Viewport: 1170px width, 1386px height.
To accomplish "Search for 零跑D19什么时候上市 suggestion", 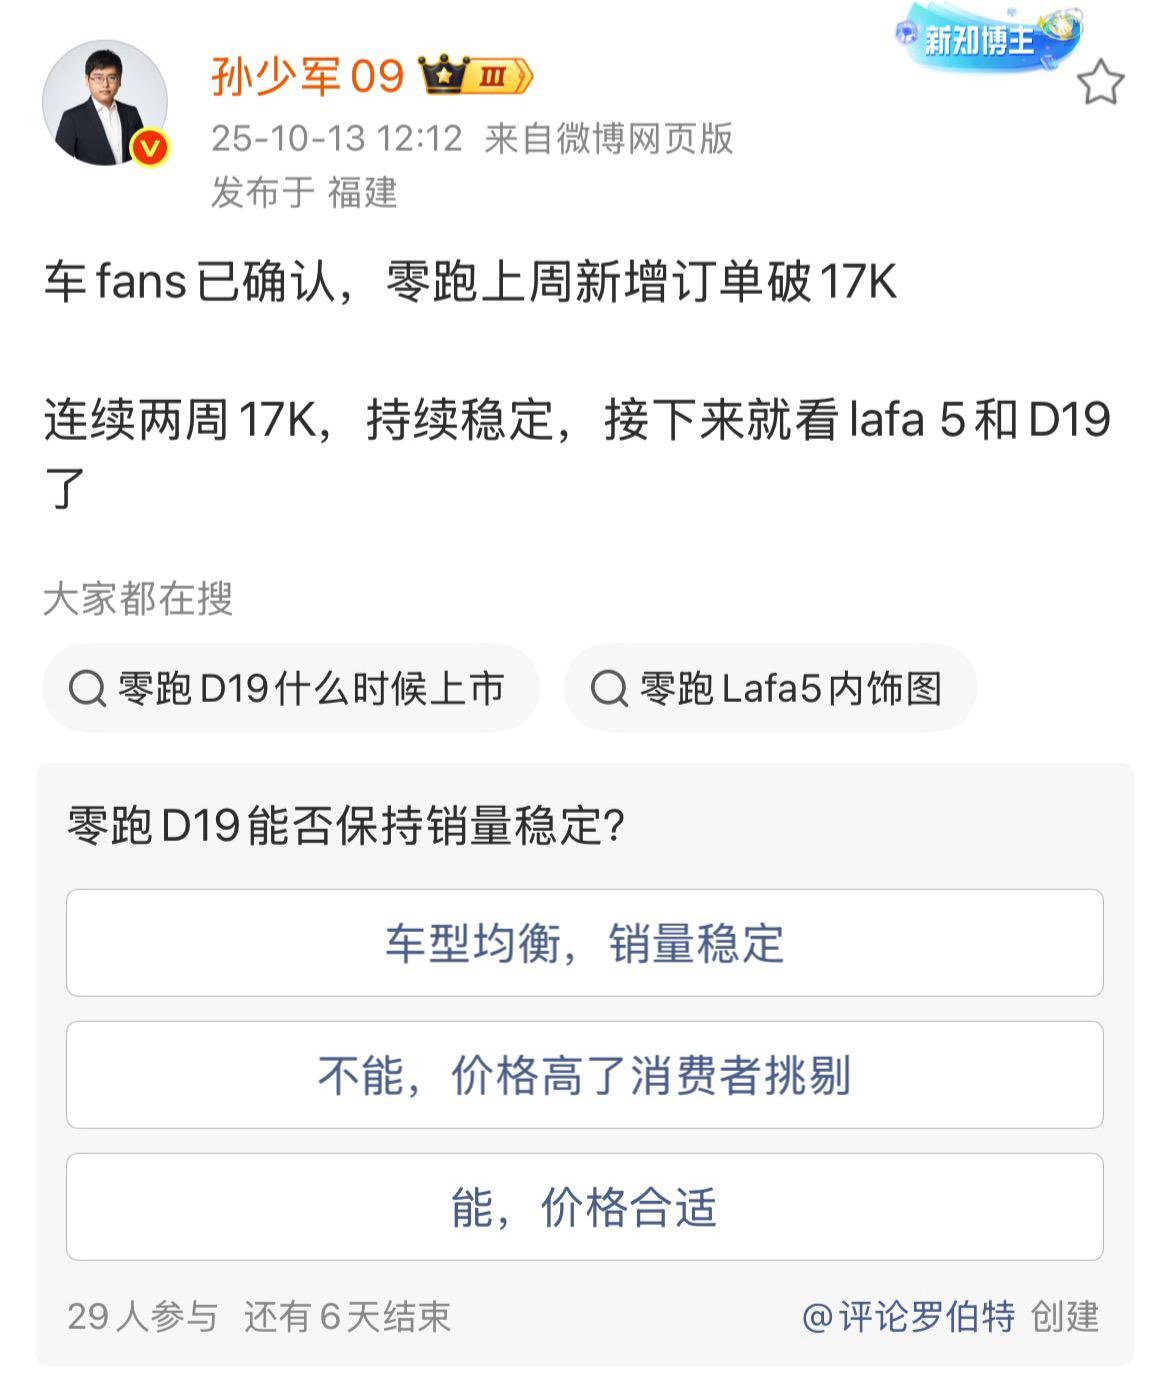I will pos(310,689).
